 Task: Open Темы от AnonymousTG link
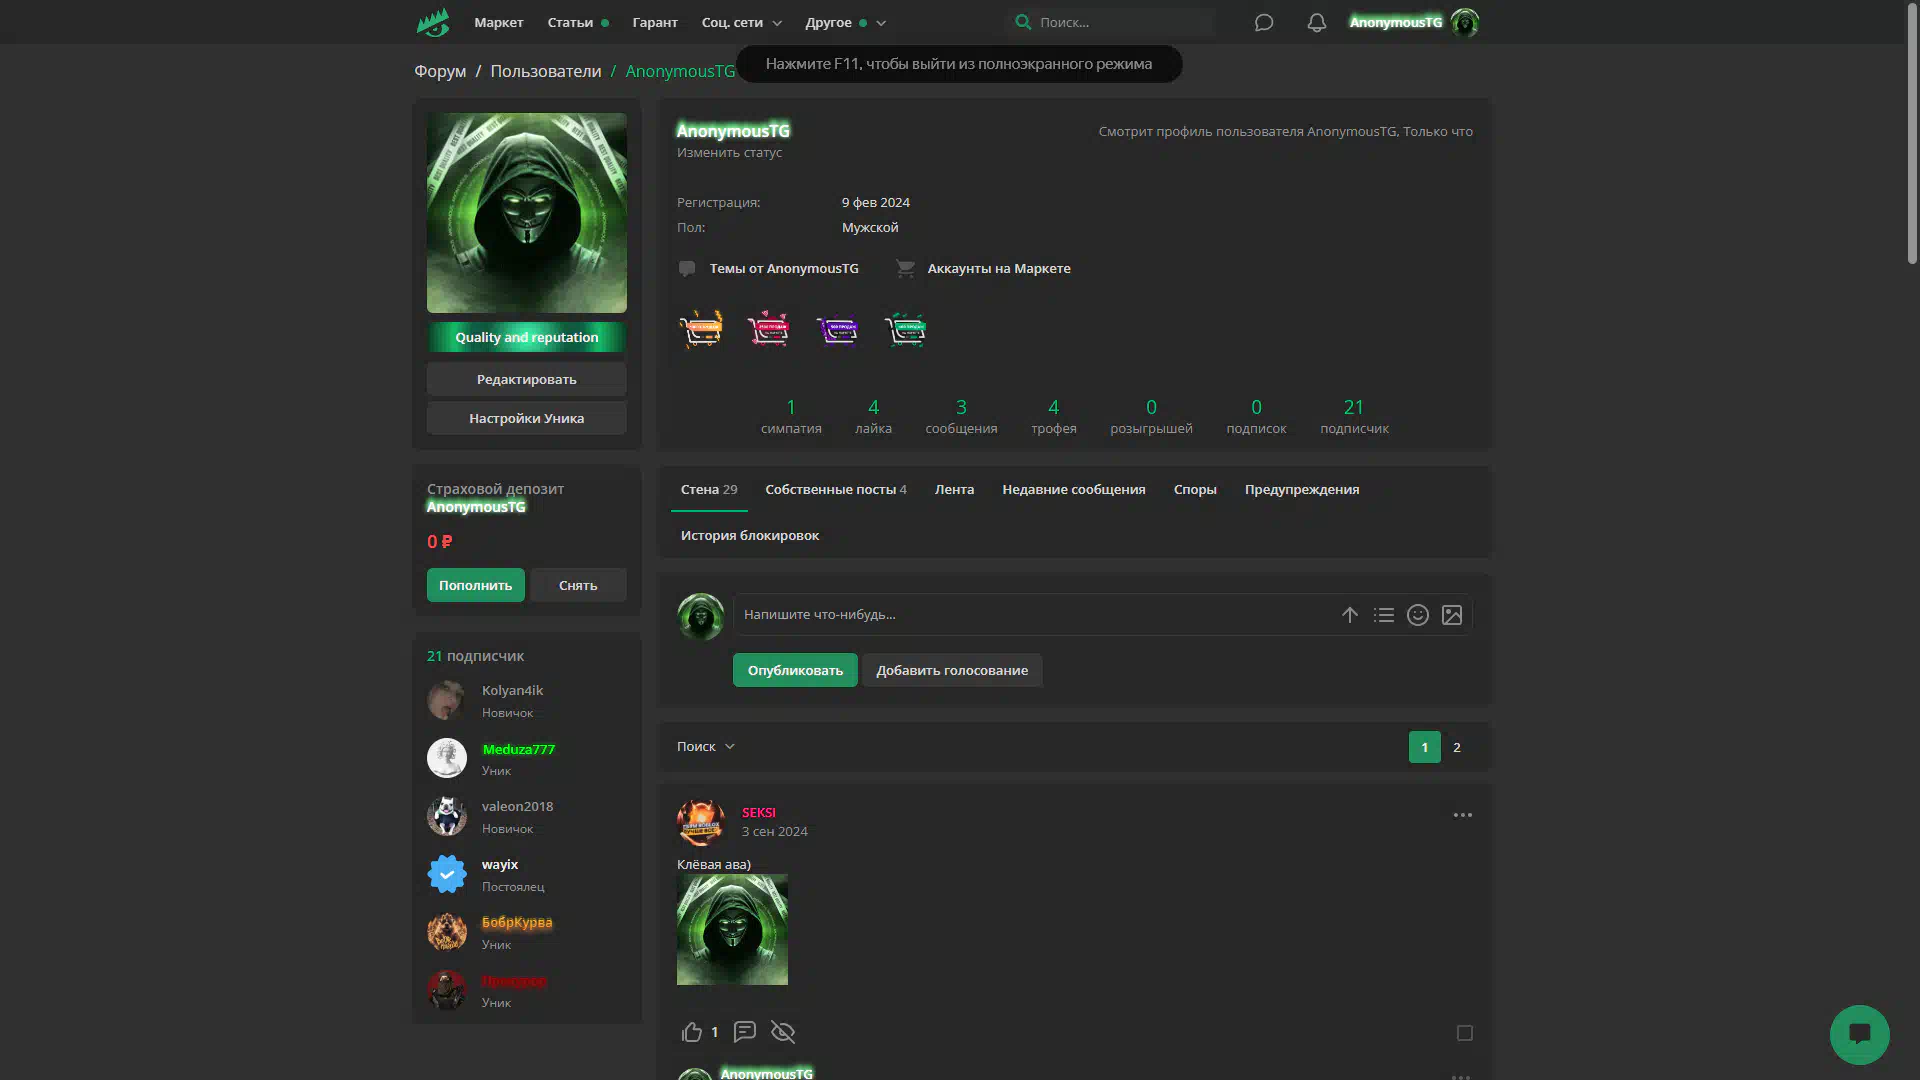tap(784, 268)
